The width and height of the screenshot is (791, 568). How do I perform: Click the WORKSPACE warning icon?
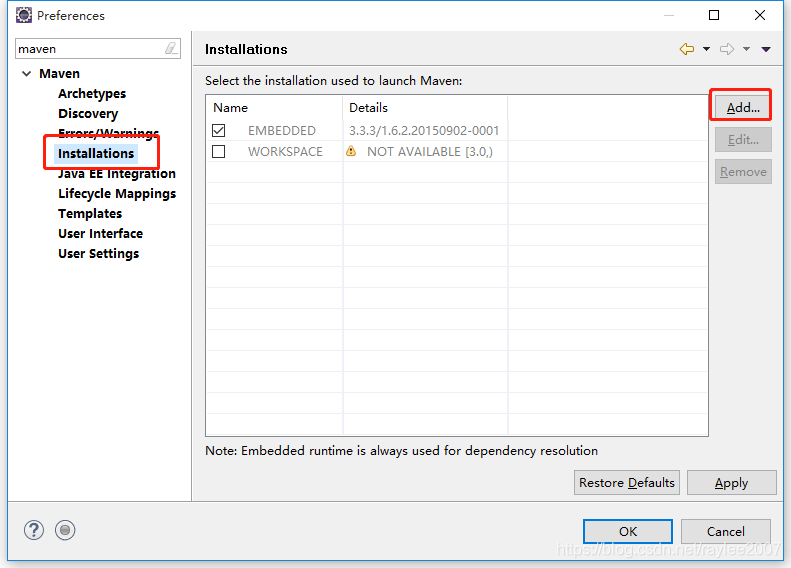(x=351, y=151)
